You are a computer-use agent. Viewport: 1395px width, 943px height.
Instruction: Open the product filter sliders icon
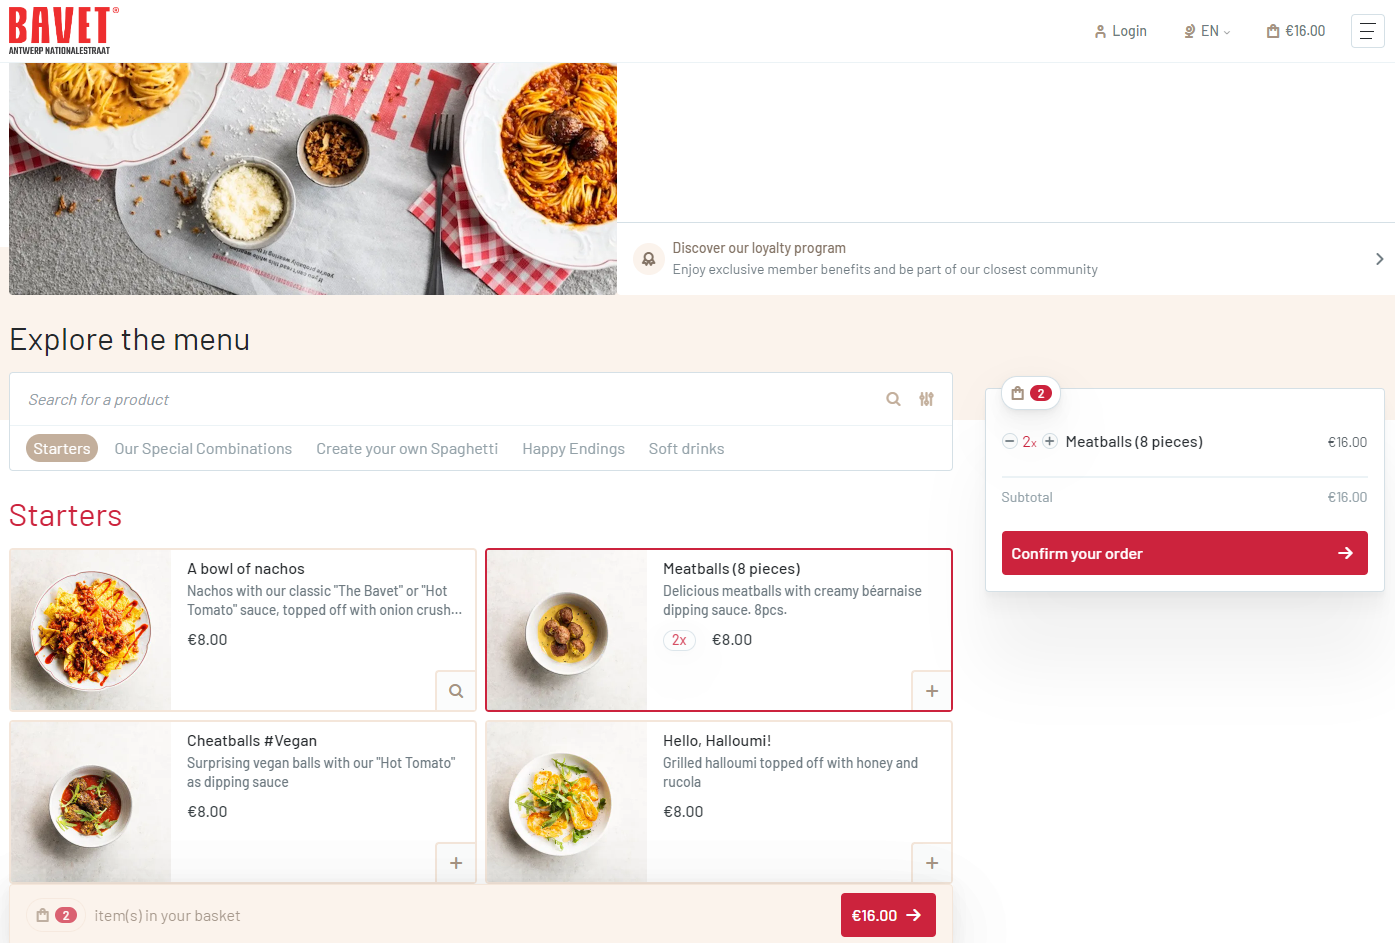coord(927,399)
